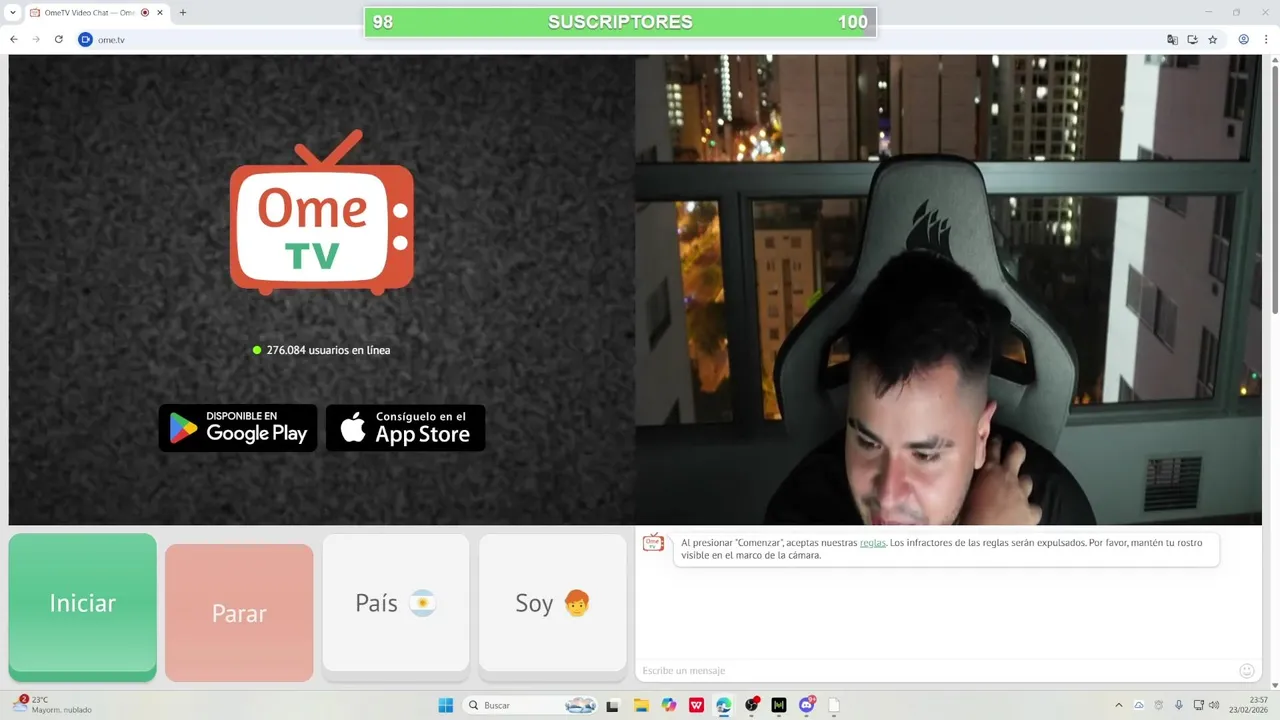The width and height of the screenshot is (1280, 720).
Task: Click the browser forward arrow
Action: (36, 39)
